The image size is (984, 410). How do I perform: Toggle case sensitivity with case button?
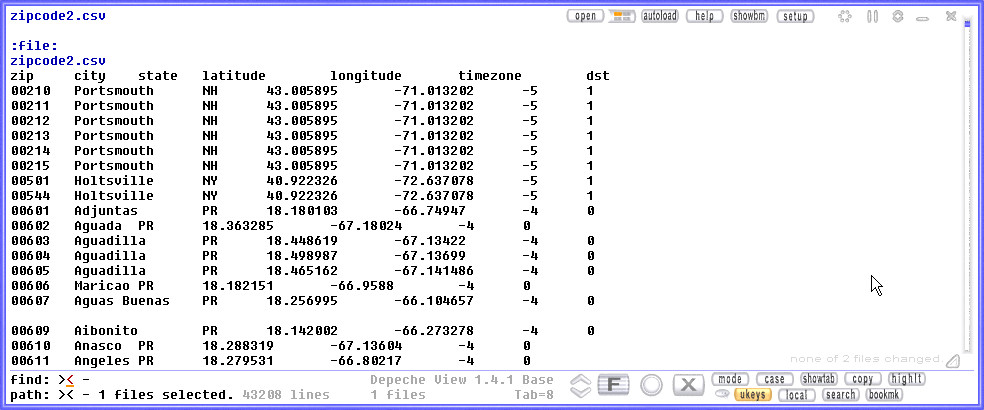coord(774,379)
